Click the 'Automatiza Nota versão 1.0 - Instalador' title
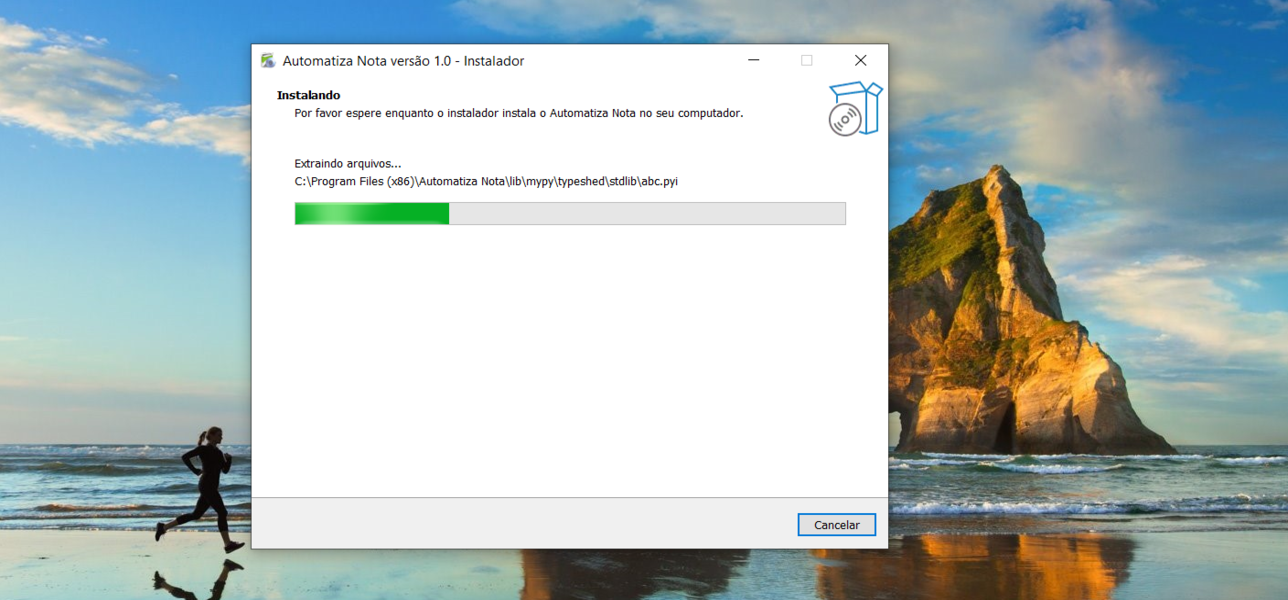 coord(403,61)
